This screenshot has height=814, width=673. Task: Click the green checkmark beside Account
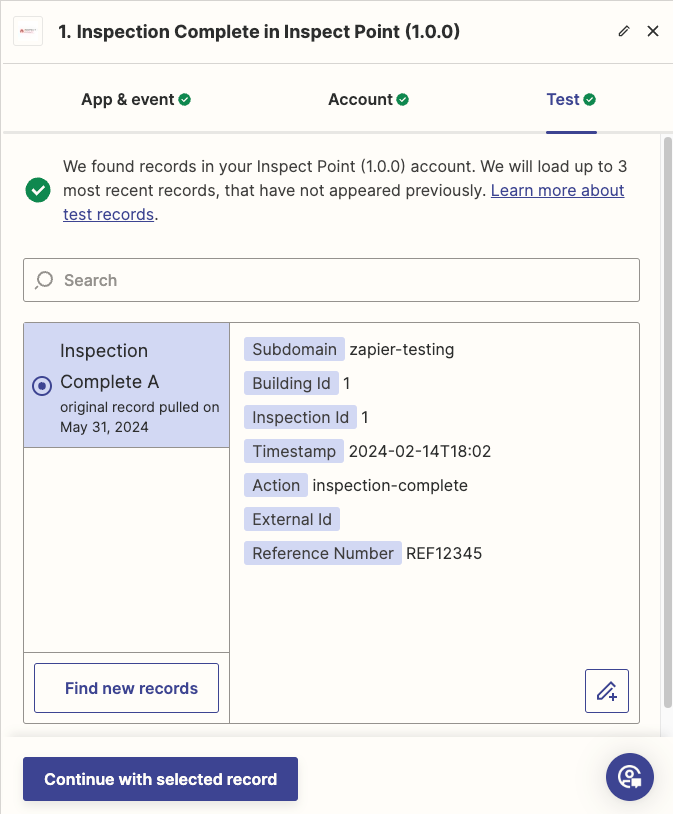[x=402, y=99]
